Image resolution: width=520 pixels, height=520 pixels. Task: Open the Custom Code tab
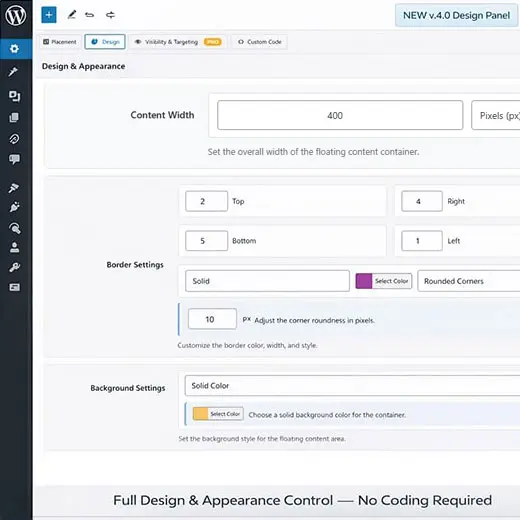coord(260,42)
